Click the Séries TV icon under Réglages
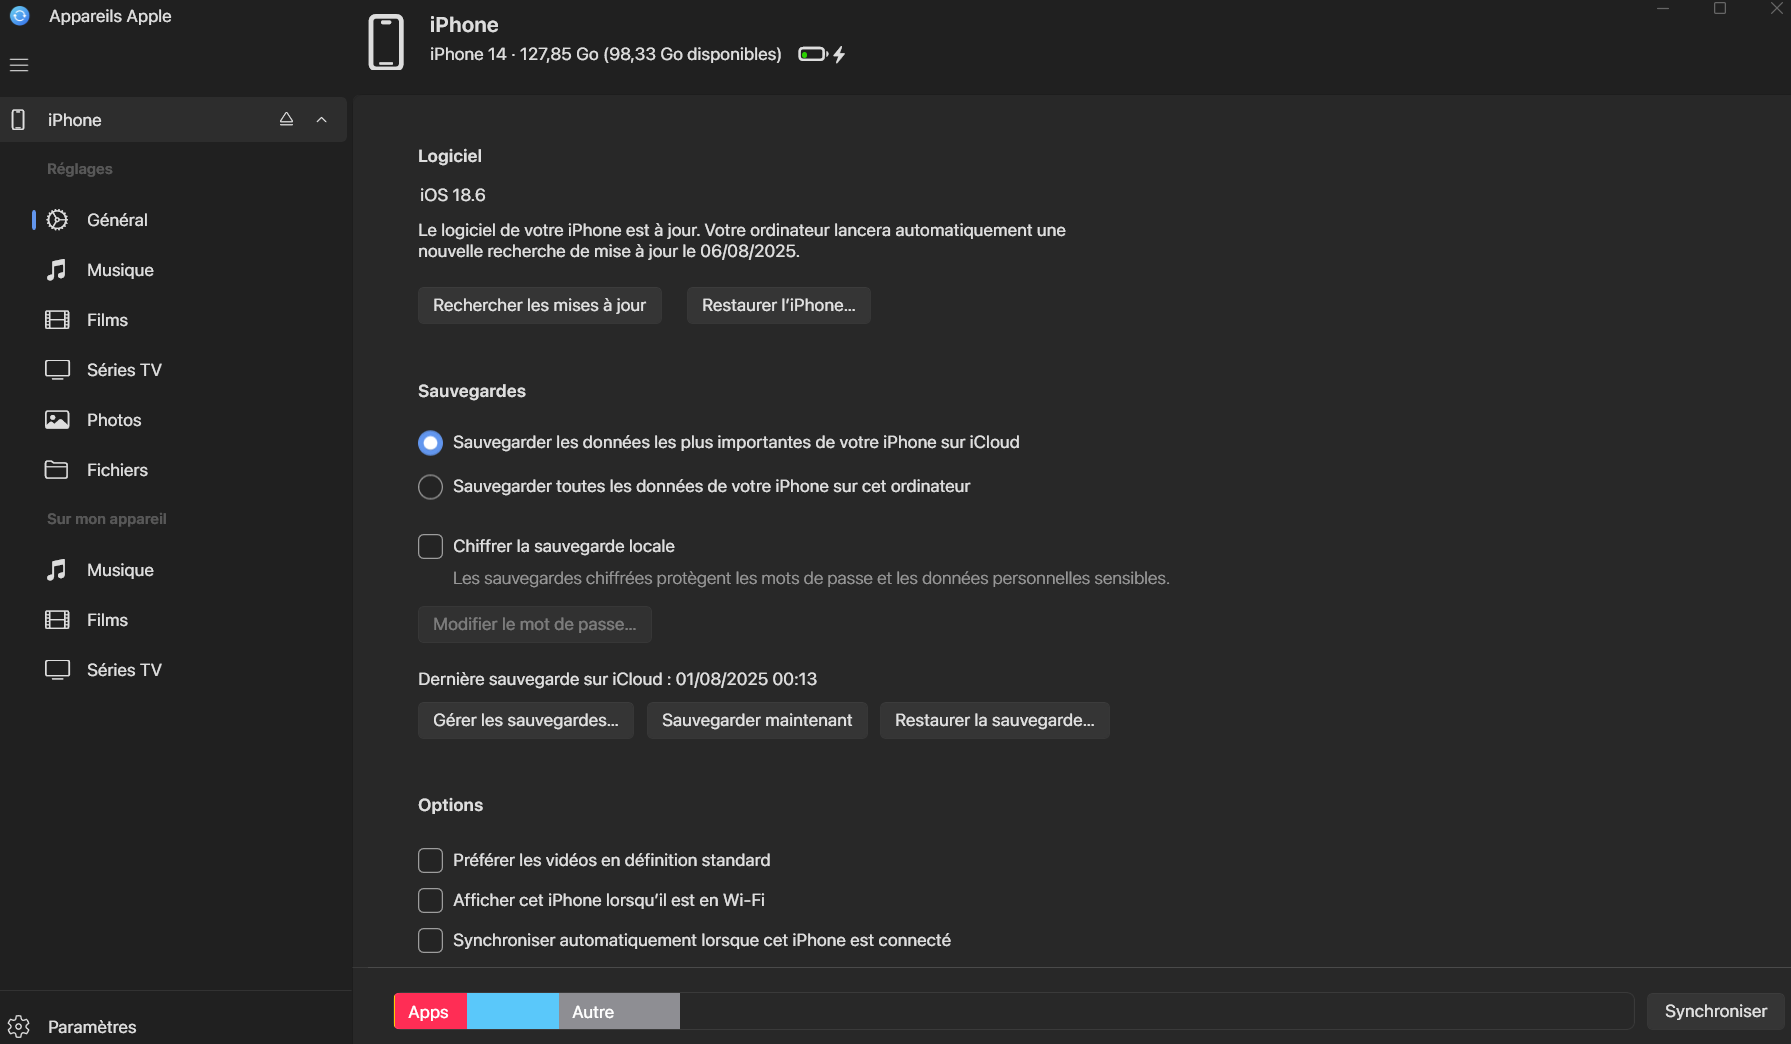1791x1044 pixels. (57, 370)
